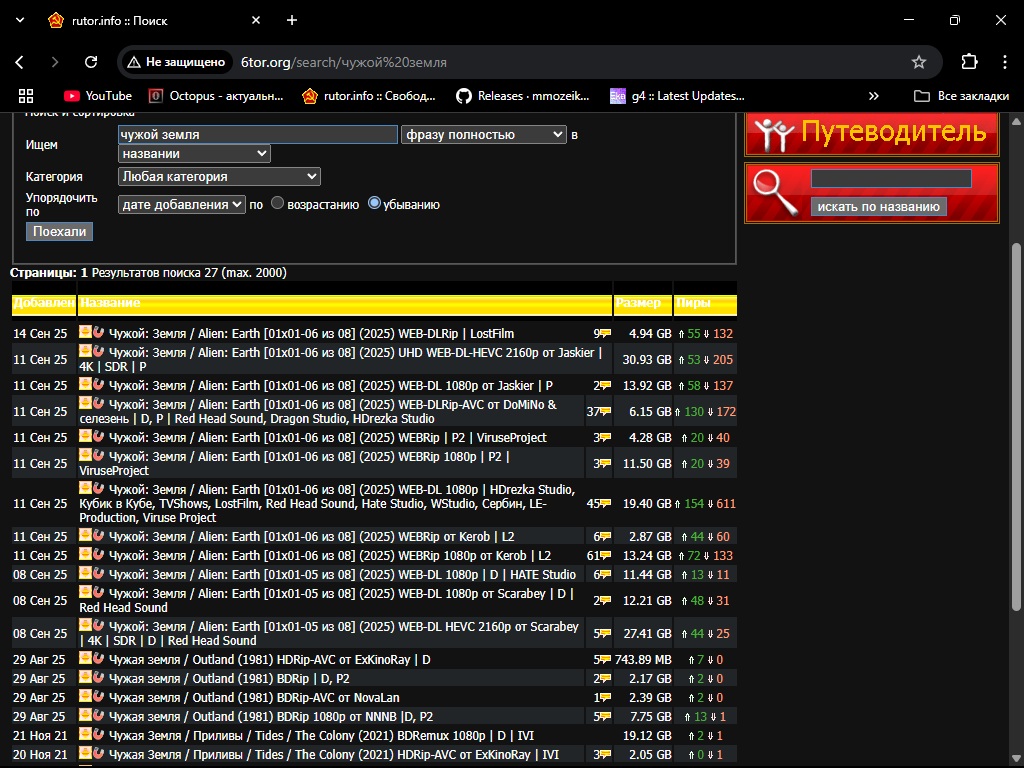
Task: Open the 'дате добавления' sort-by dropdown
Action: [x=181, y=204]
